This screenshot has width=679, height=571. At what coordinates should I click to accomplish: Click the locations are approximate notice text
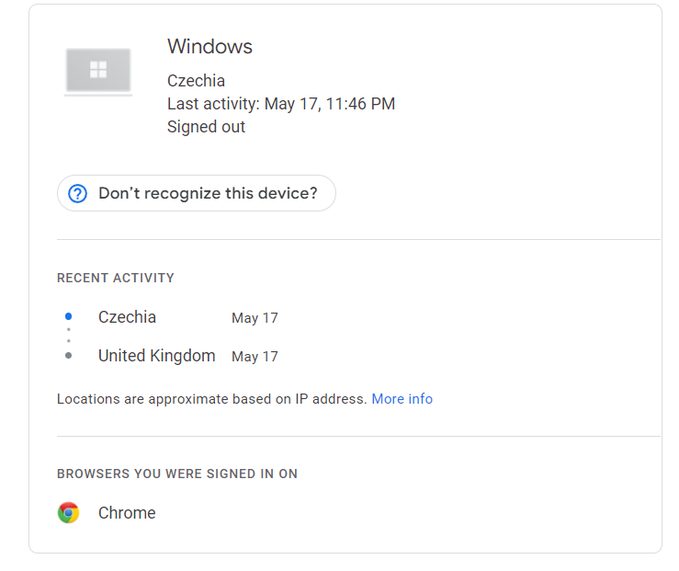click(212, 399)
